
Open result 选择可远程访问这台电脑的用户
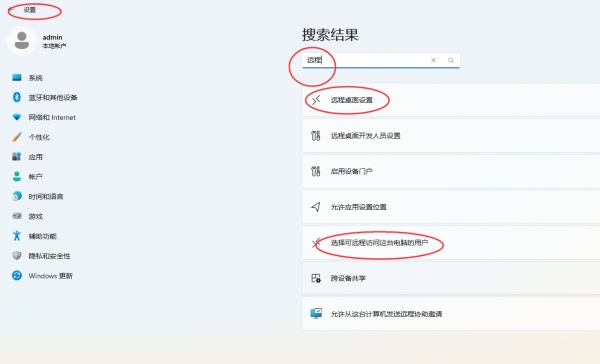[x=451, y=243]
